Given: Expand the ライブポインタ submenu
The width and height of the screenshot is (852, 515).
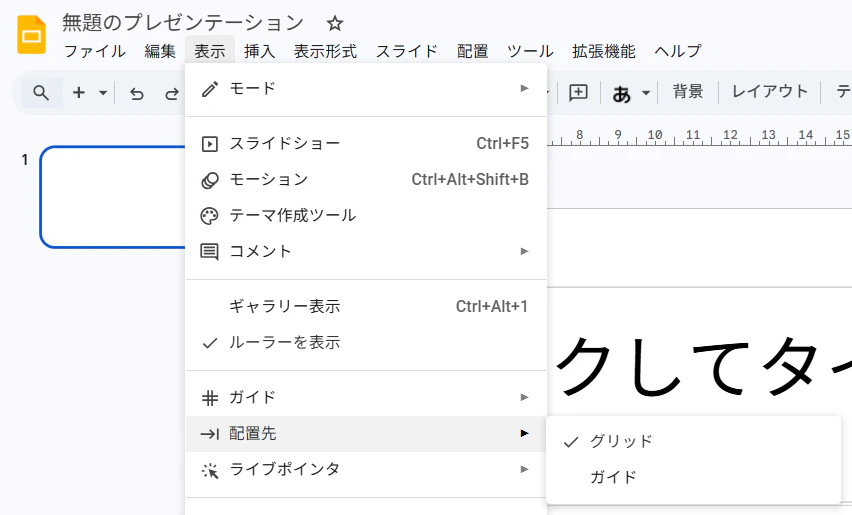Looking at the screenshot, I should click(366, 469).
